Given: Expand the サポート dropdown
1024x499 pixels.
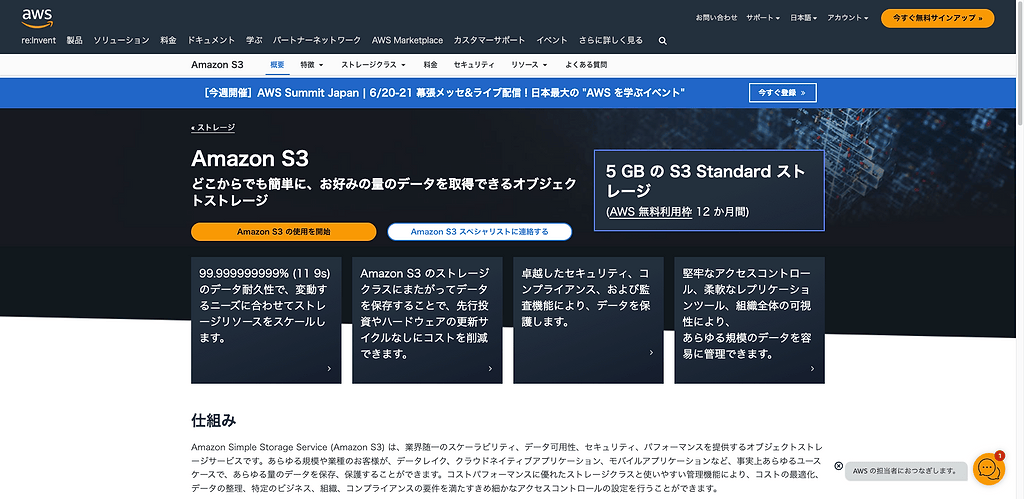Looking at the screenshot, I should coord(763,18).
